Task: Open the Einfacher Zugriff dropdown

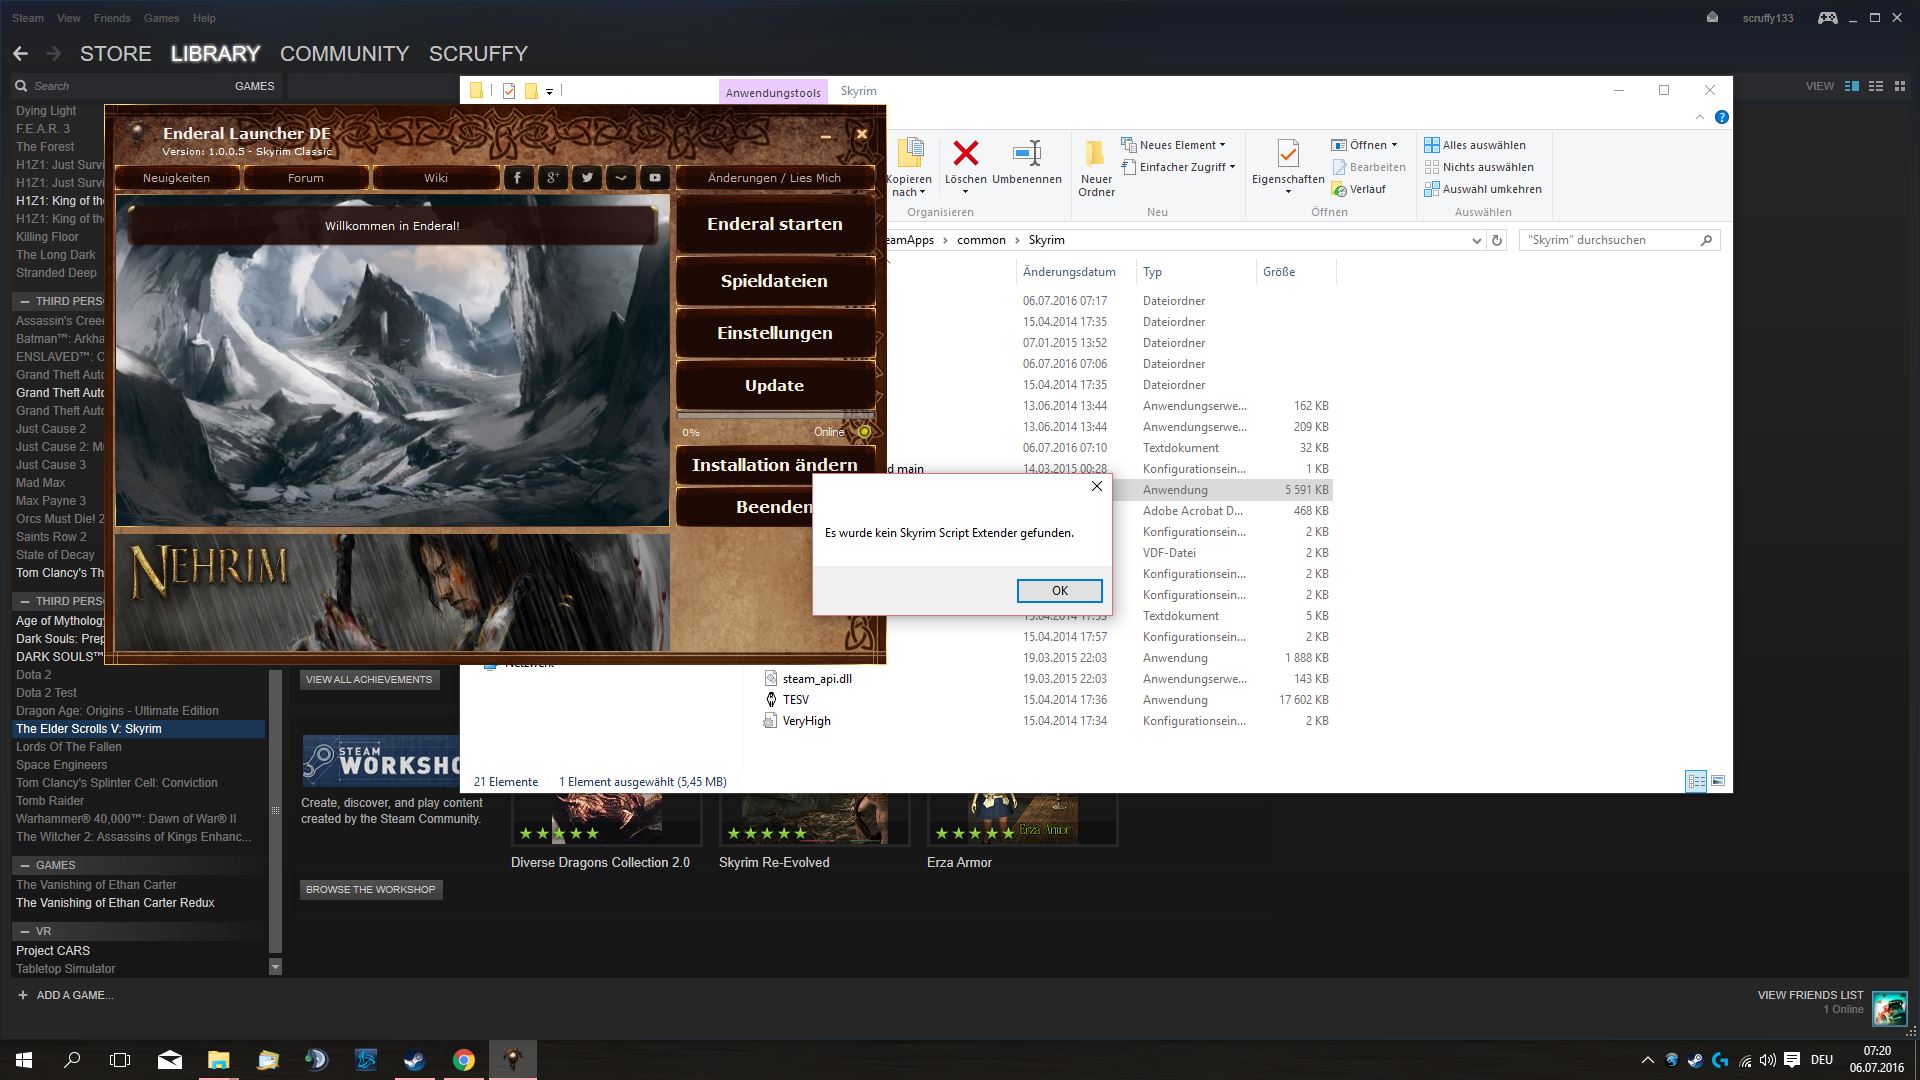Action: click(1232, 167)
